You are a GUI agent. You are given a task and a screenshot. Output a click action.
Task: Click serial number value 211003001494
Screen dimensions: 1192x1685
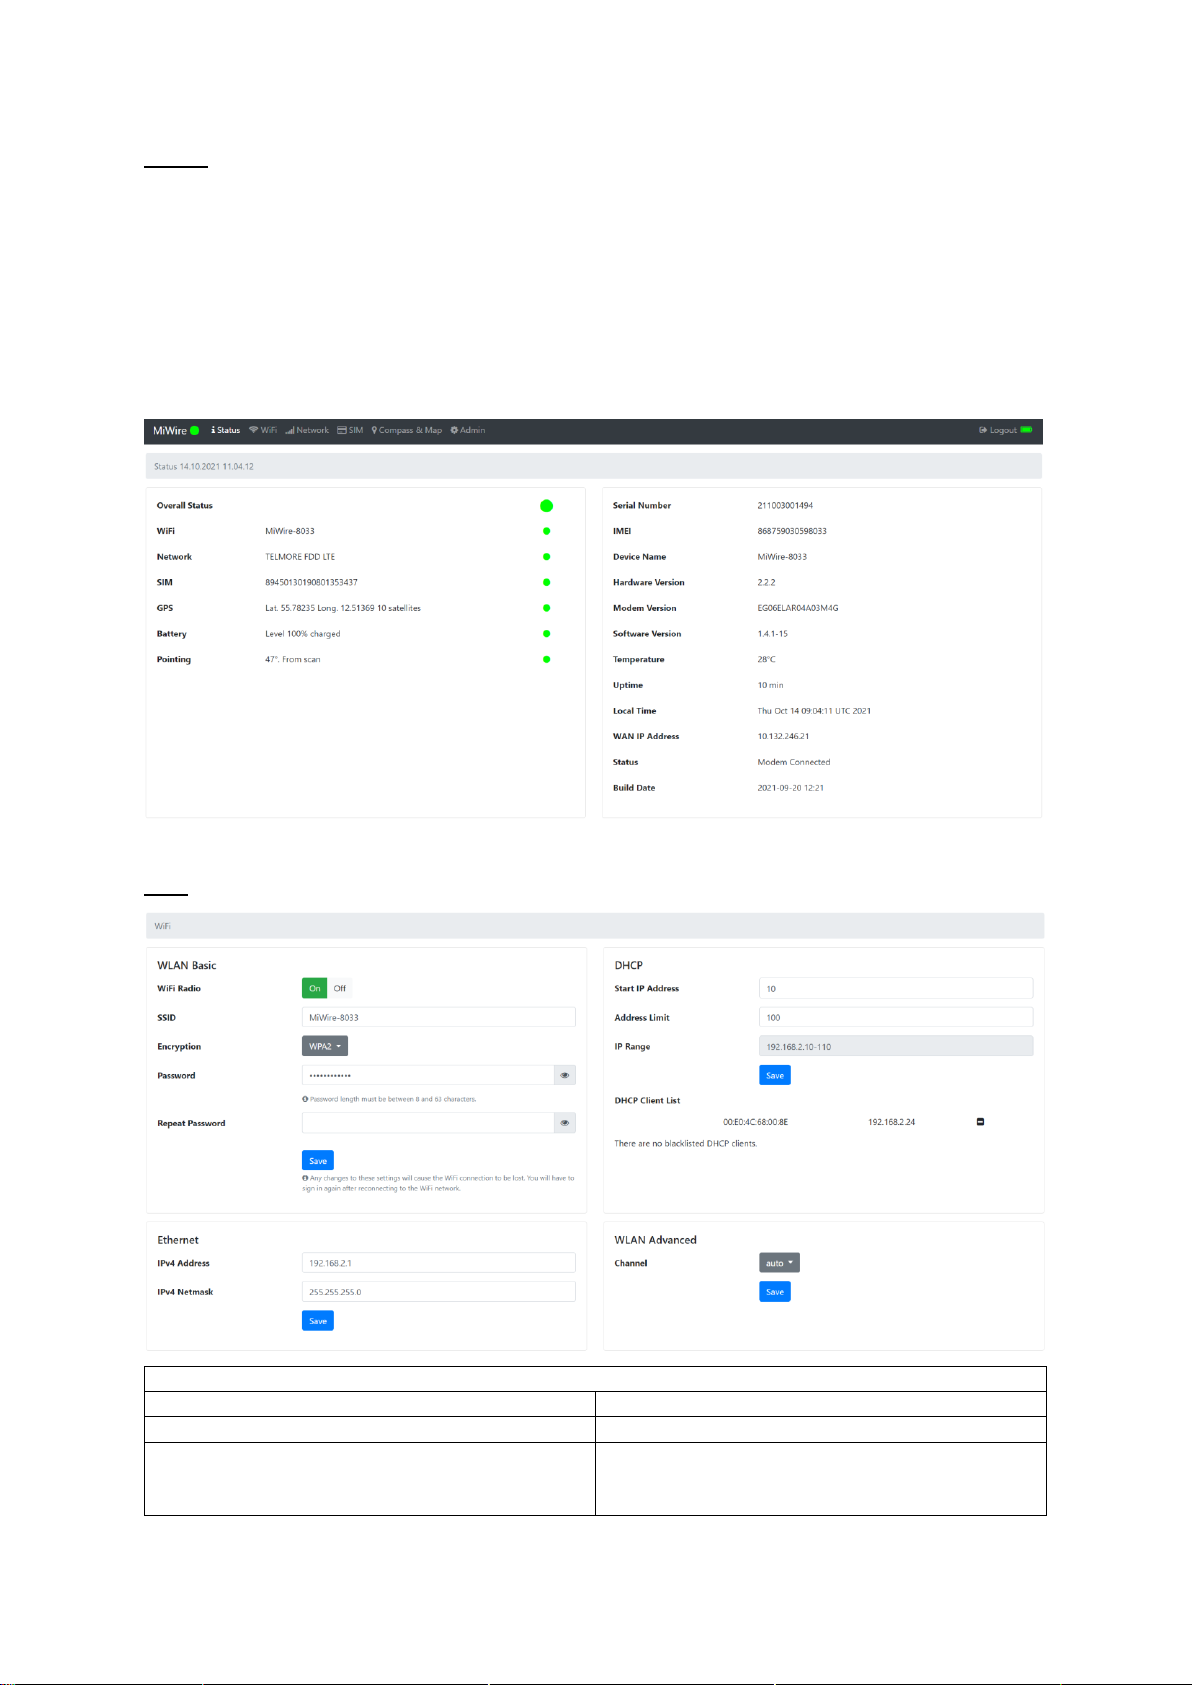pos(785,506)
